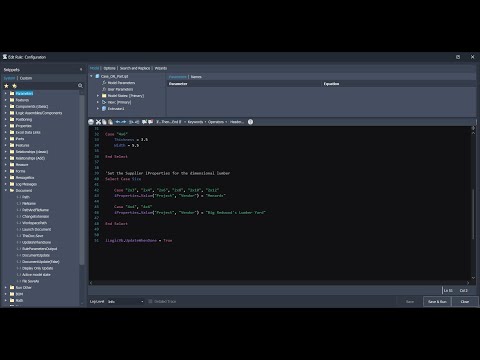Screen dimensions: 480x360
Task: Switch to the System snippets tab
Action: click(9, 78)
